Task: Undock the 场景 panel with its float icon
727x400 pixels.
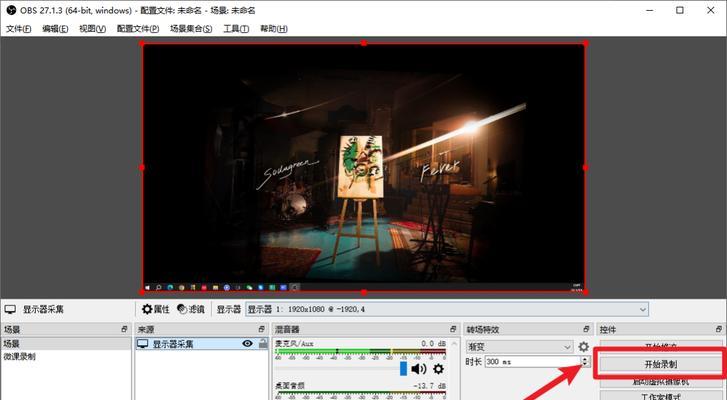Action: click(124, 329)
